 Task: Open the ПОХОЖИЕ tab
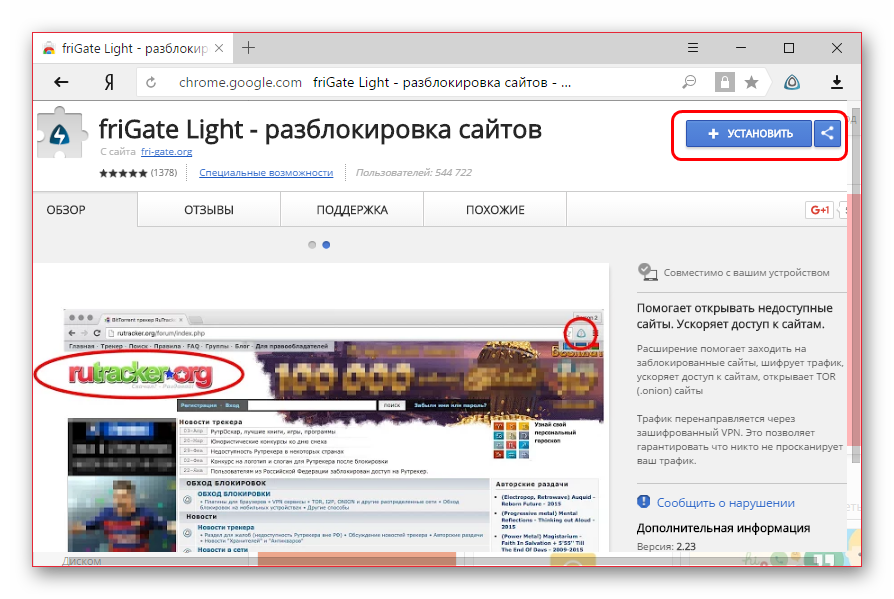pos(495,209)
